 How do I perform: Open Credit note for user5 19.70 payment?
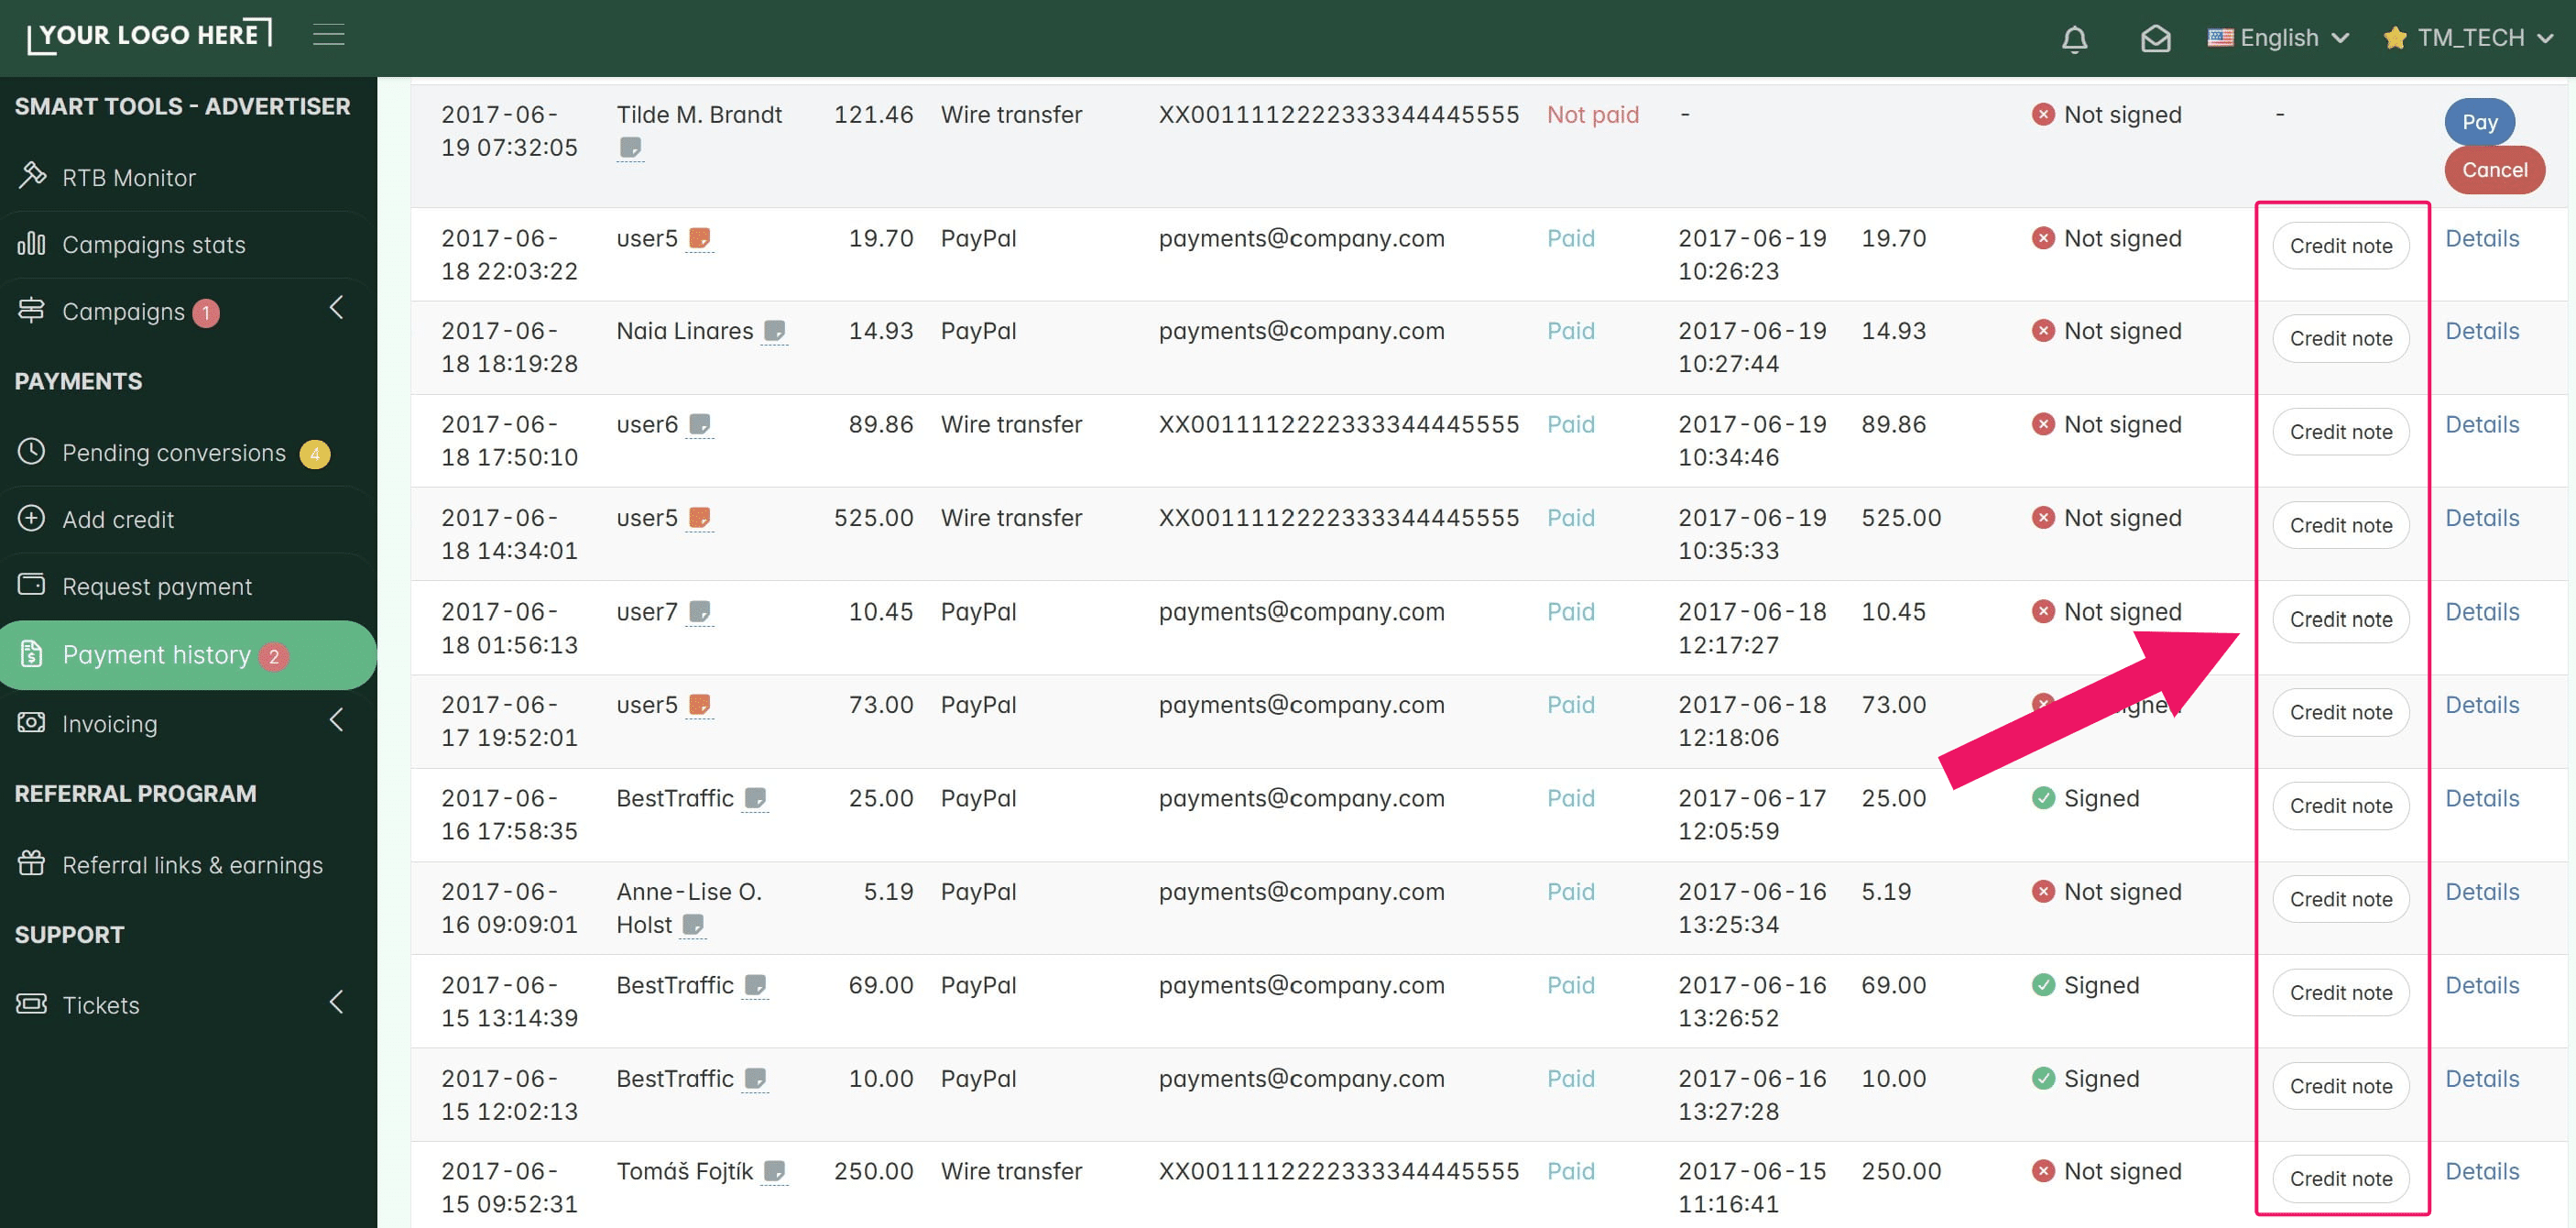[x=2340, y=246]
